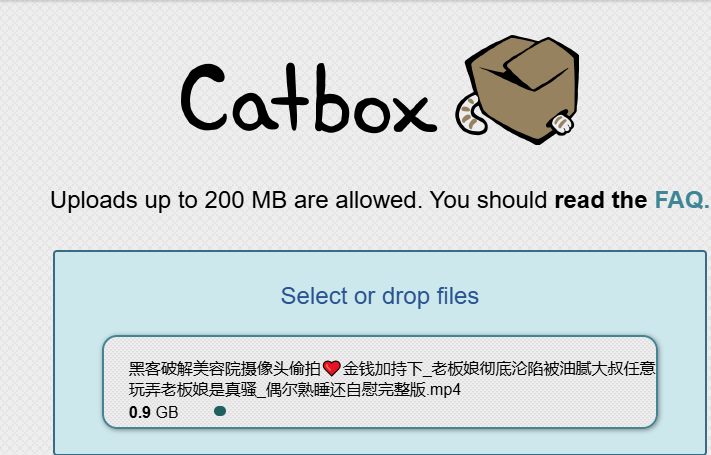Click the bold "read the" text

tap(601, 200)
